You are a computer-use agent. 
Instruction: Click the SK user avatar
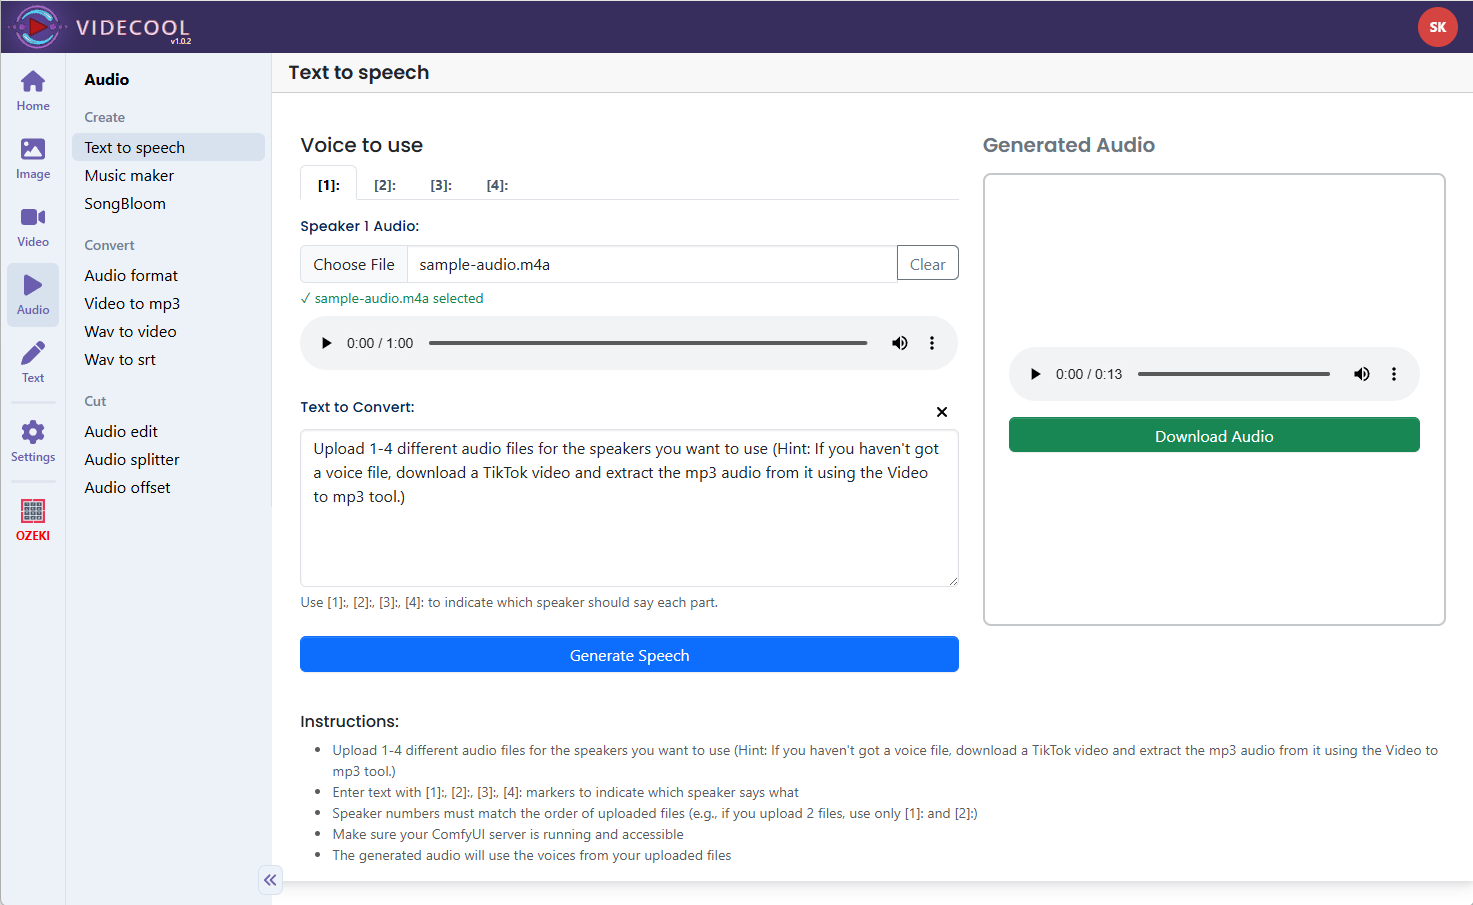pyautogui.click(x=1437, y=27)
